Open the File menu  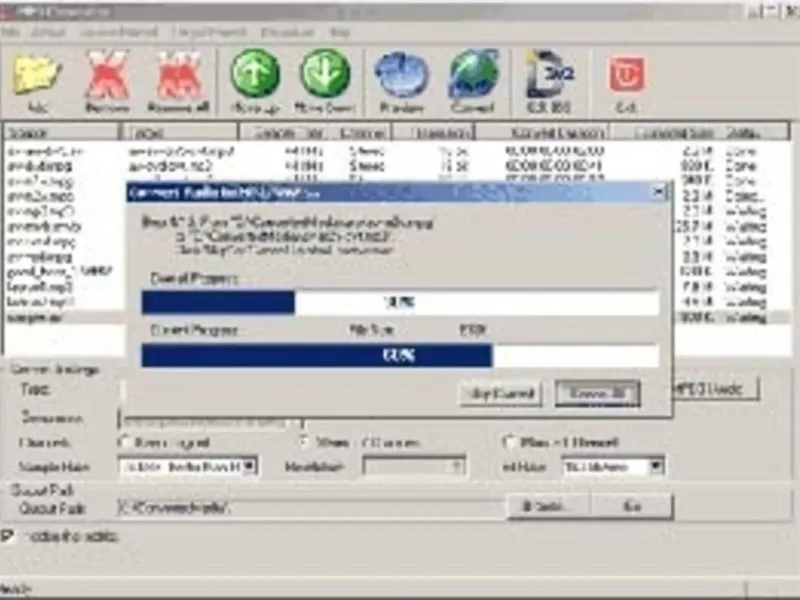pos(10,32)
